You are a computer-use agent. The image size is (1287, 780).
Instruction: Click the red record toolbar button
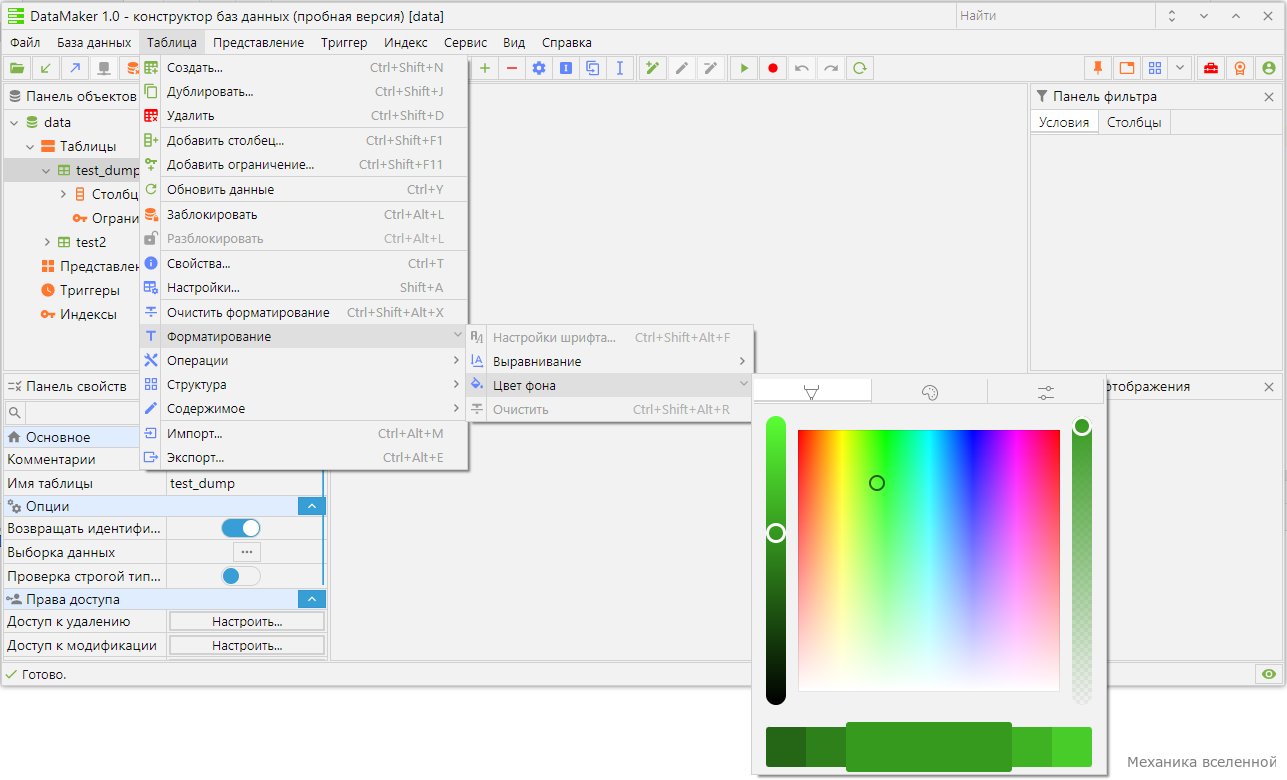[773, 68]
